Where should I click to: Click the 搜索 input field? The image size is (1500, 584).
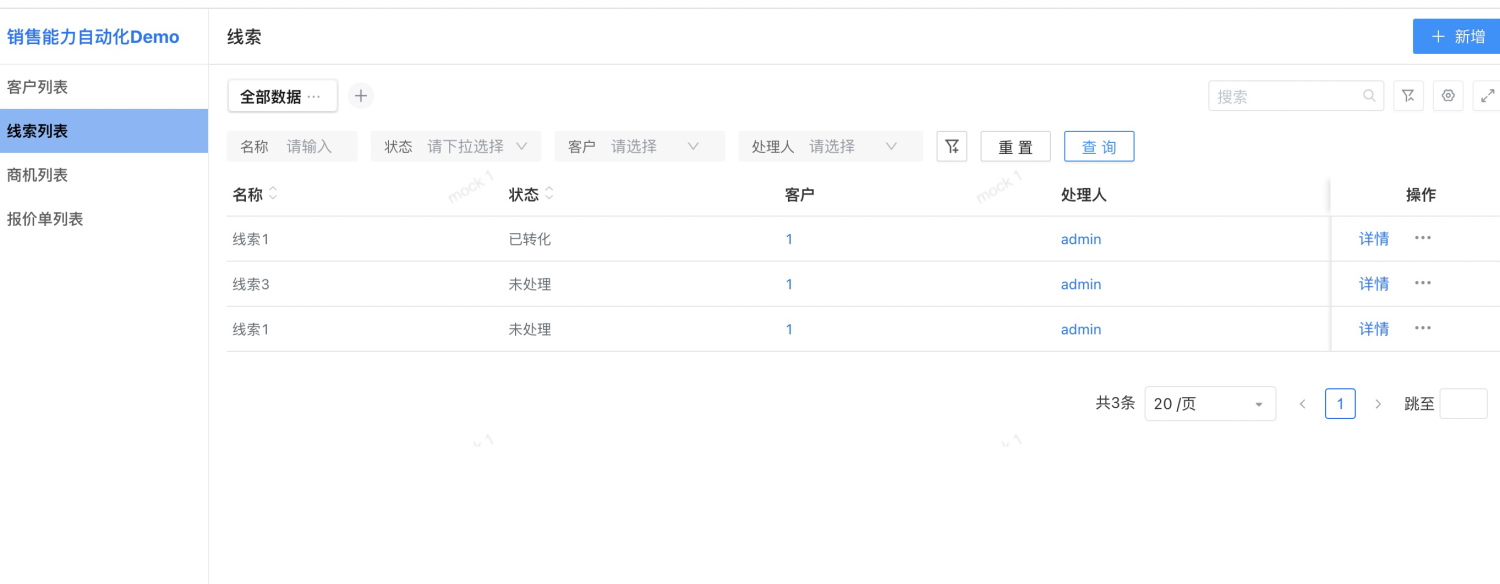pyautogui.click(x=1296, y=96)
